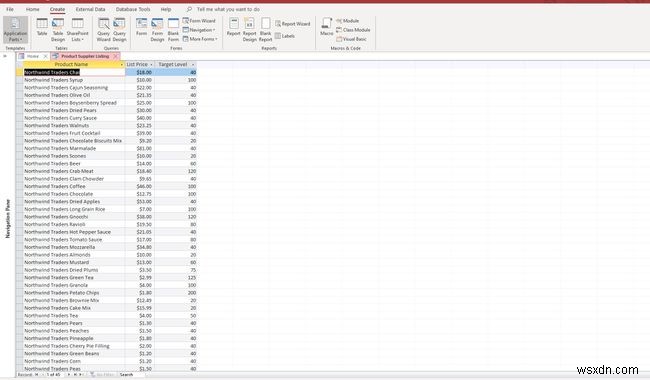Image resolution: width=650 pixels, height=380 pixels.
Task: Open Table Design view
Action: point(58,30)
